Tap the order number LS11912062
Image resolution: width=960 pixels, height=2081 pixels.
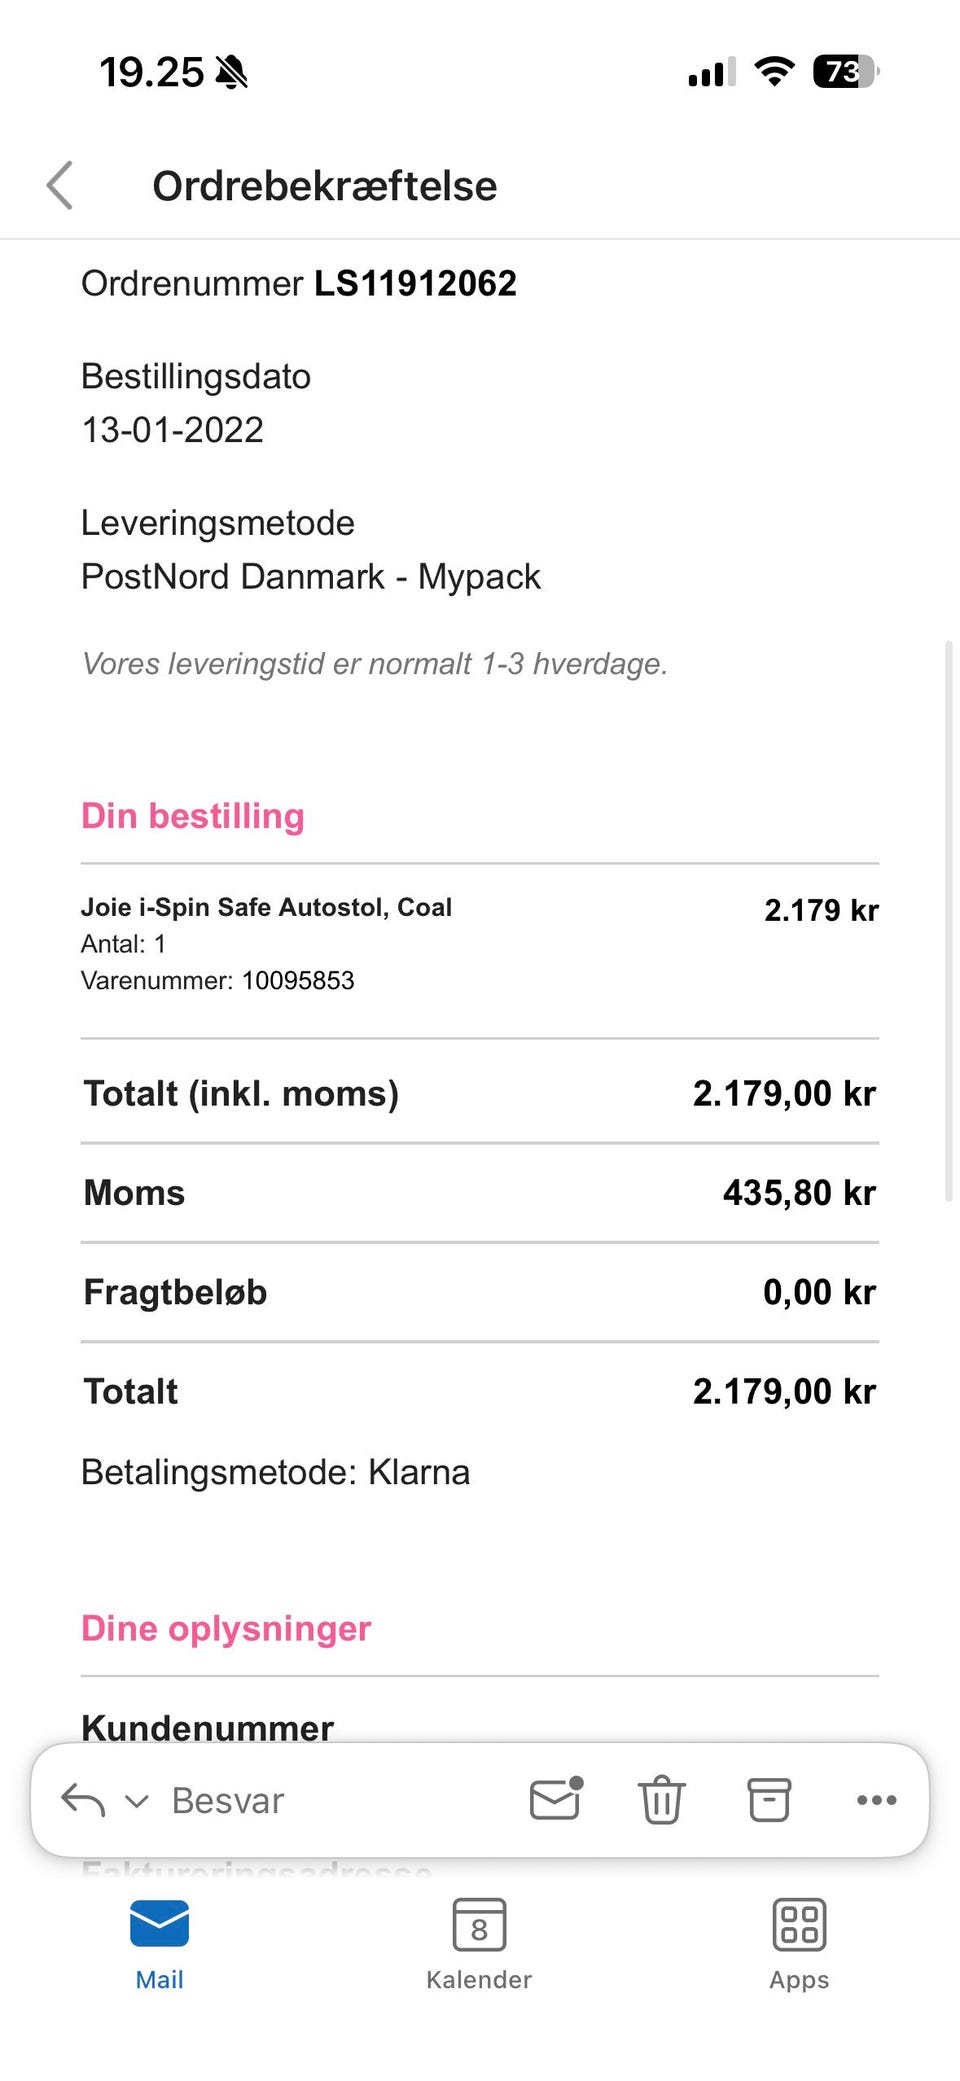click(415, 284)
